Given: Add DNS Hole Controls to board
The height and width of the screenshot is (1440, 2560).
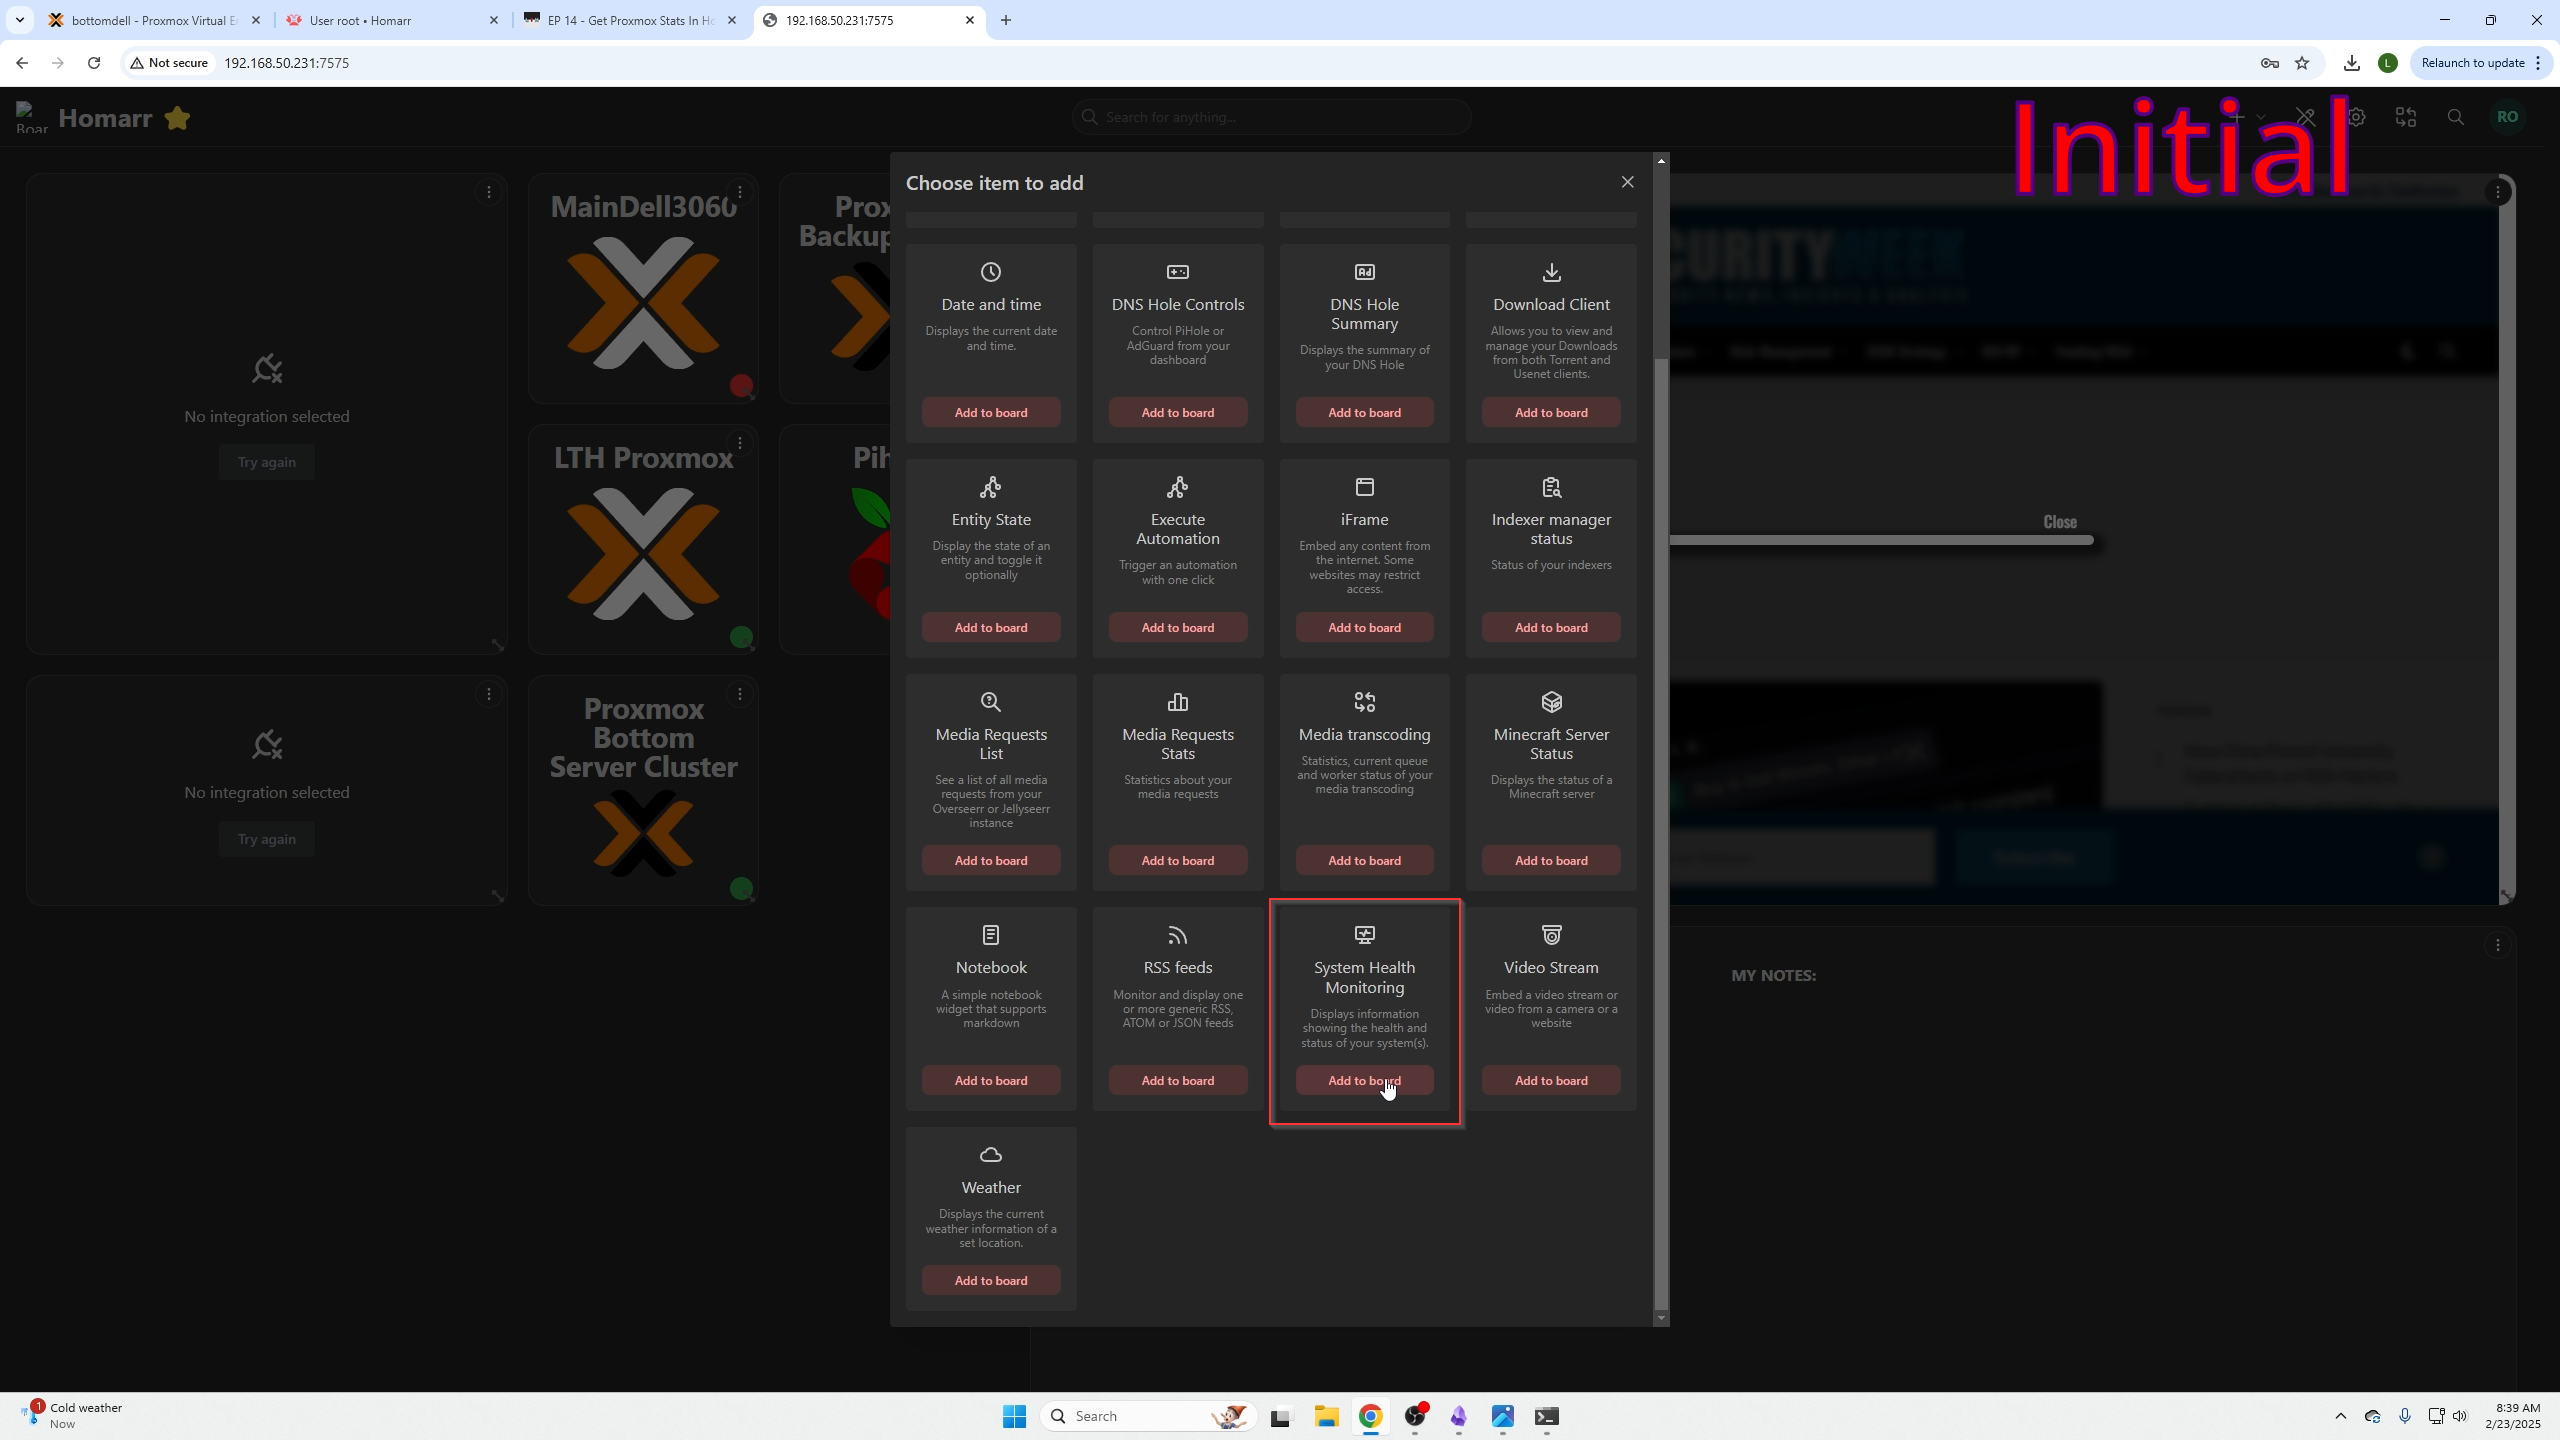Looking at the screenshot, I should 1177,412.
